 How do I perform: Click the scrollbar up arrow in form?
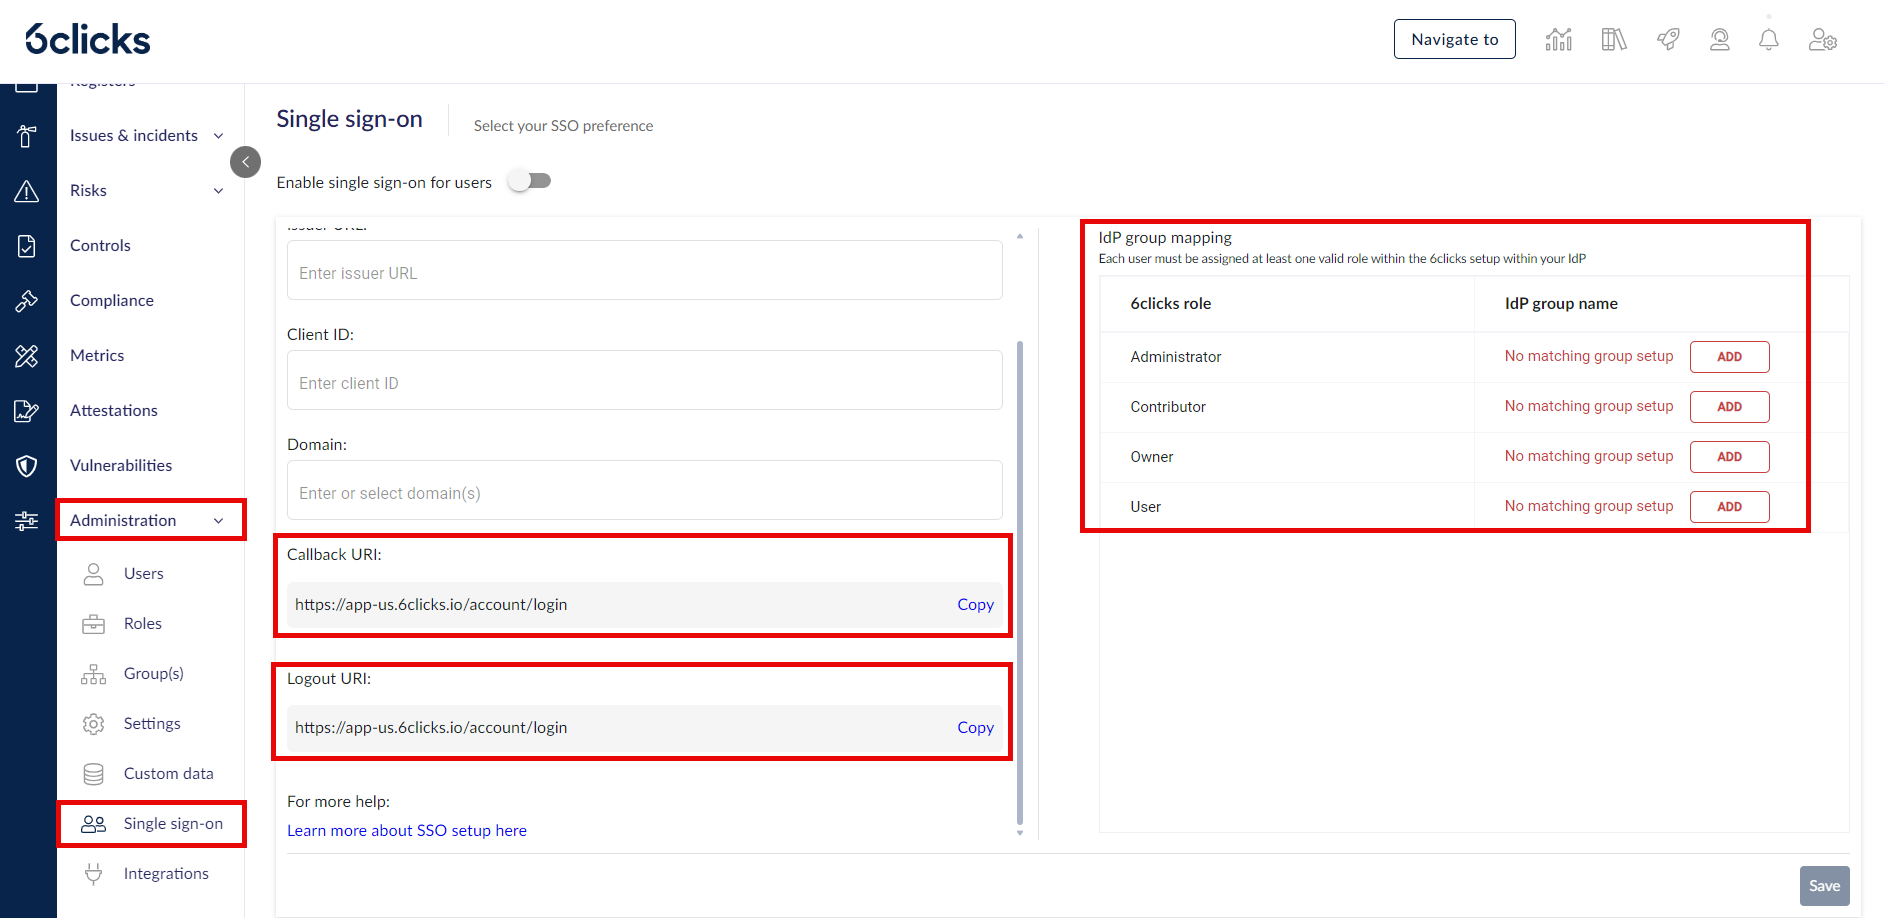(x=1020, y=236)
